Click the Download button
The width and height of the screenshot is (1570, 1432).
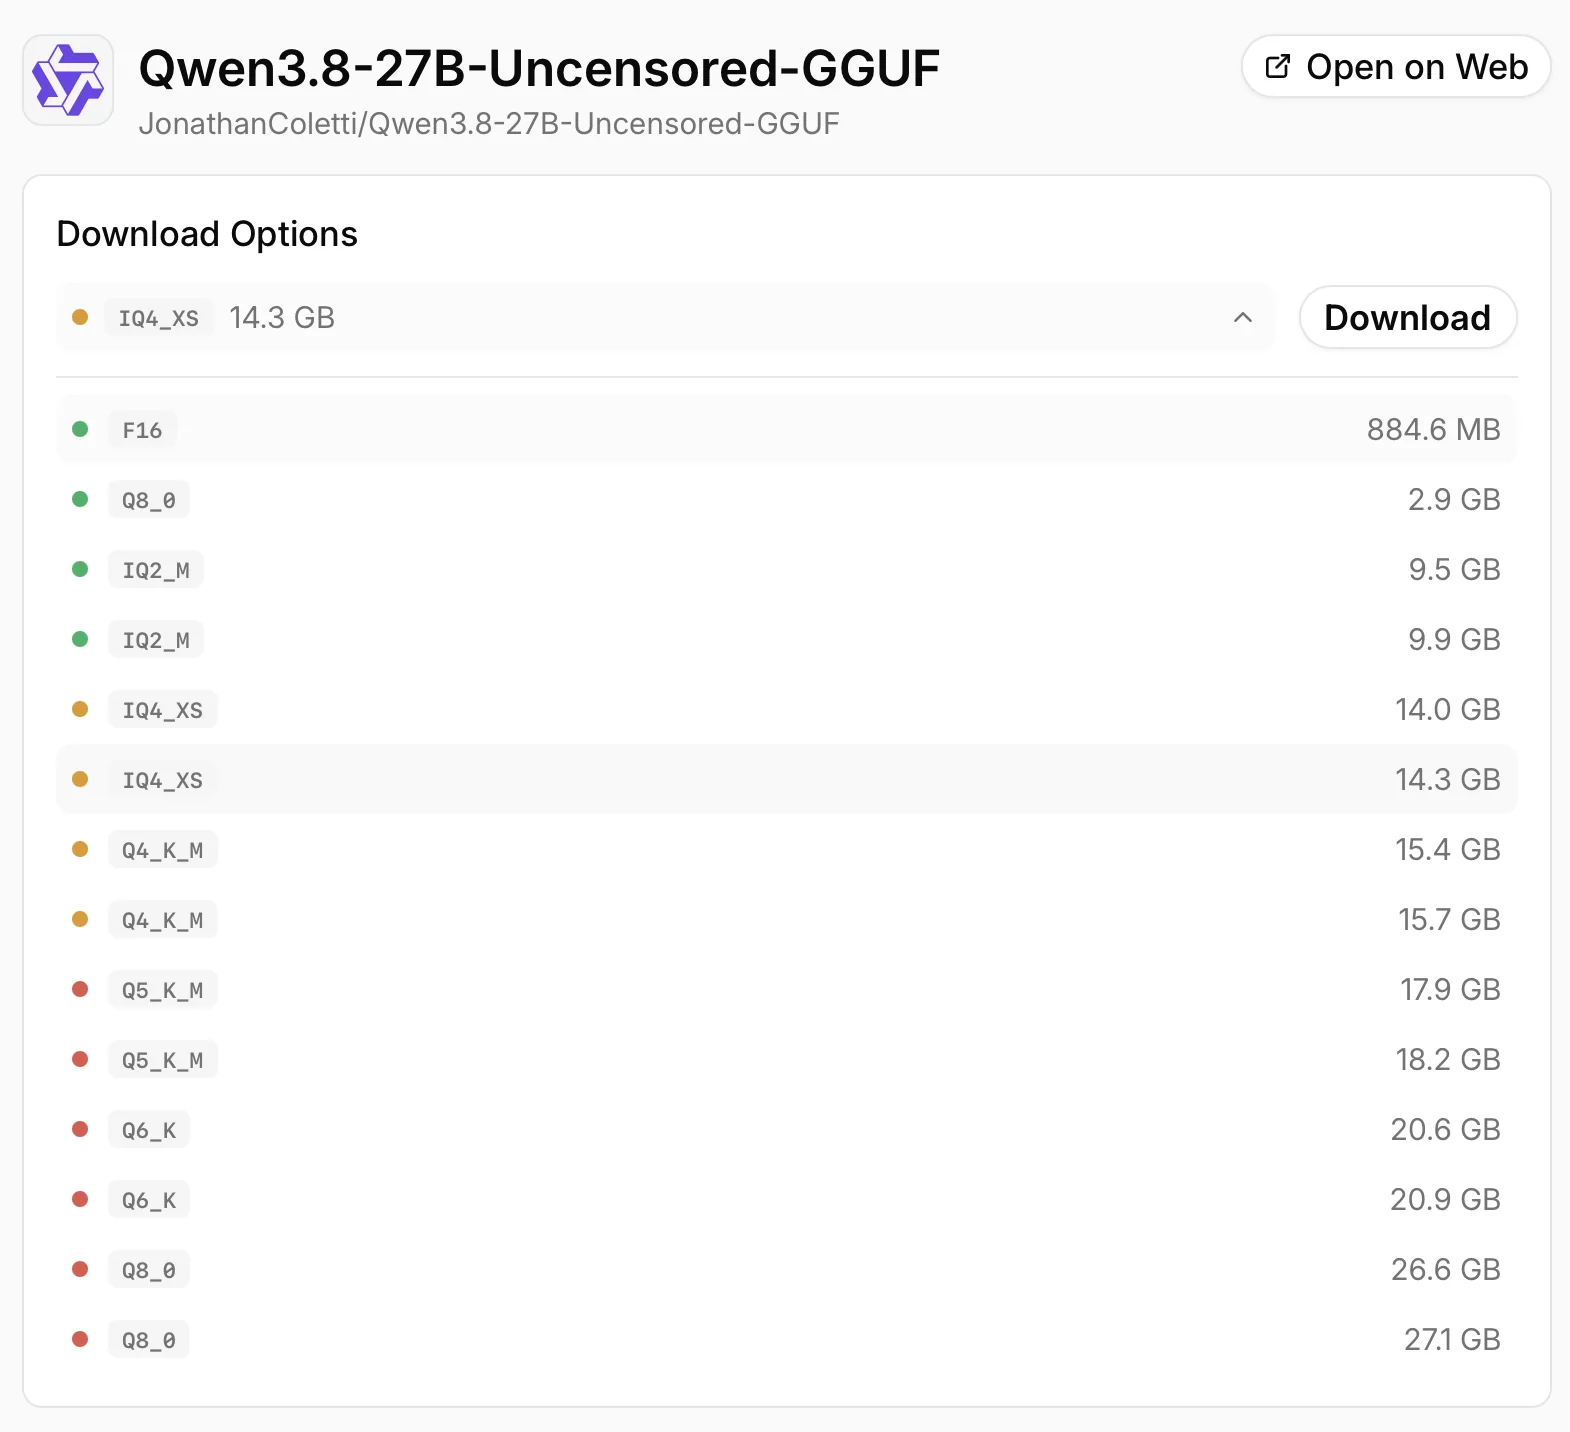point(1408,317)
